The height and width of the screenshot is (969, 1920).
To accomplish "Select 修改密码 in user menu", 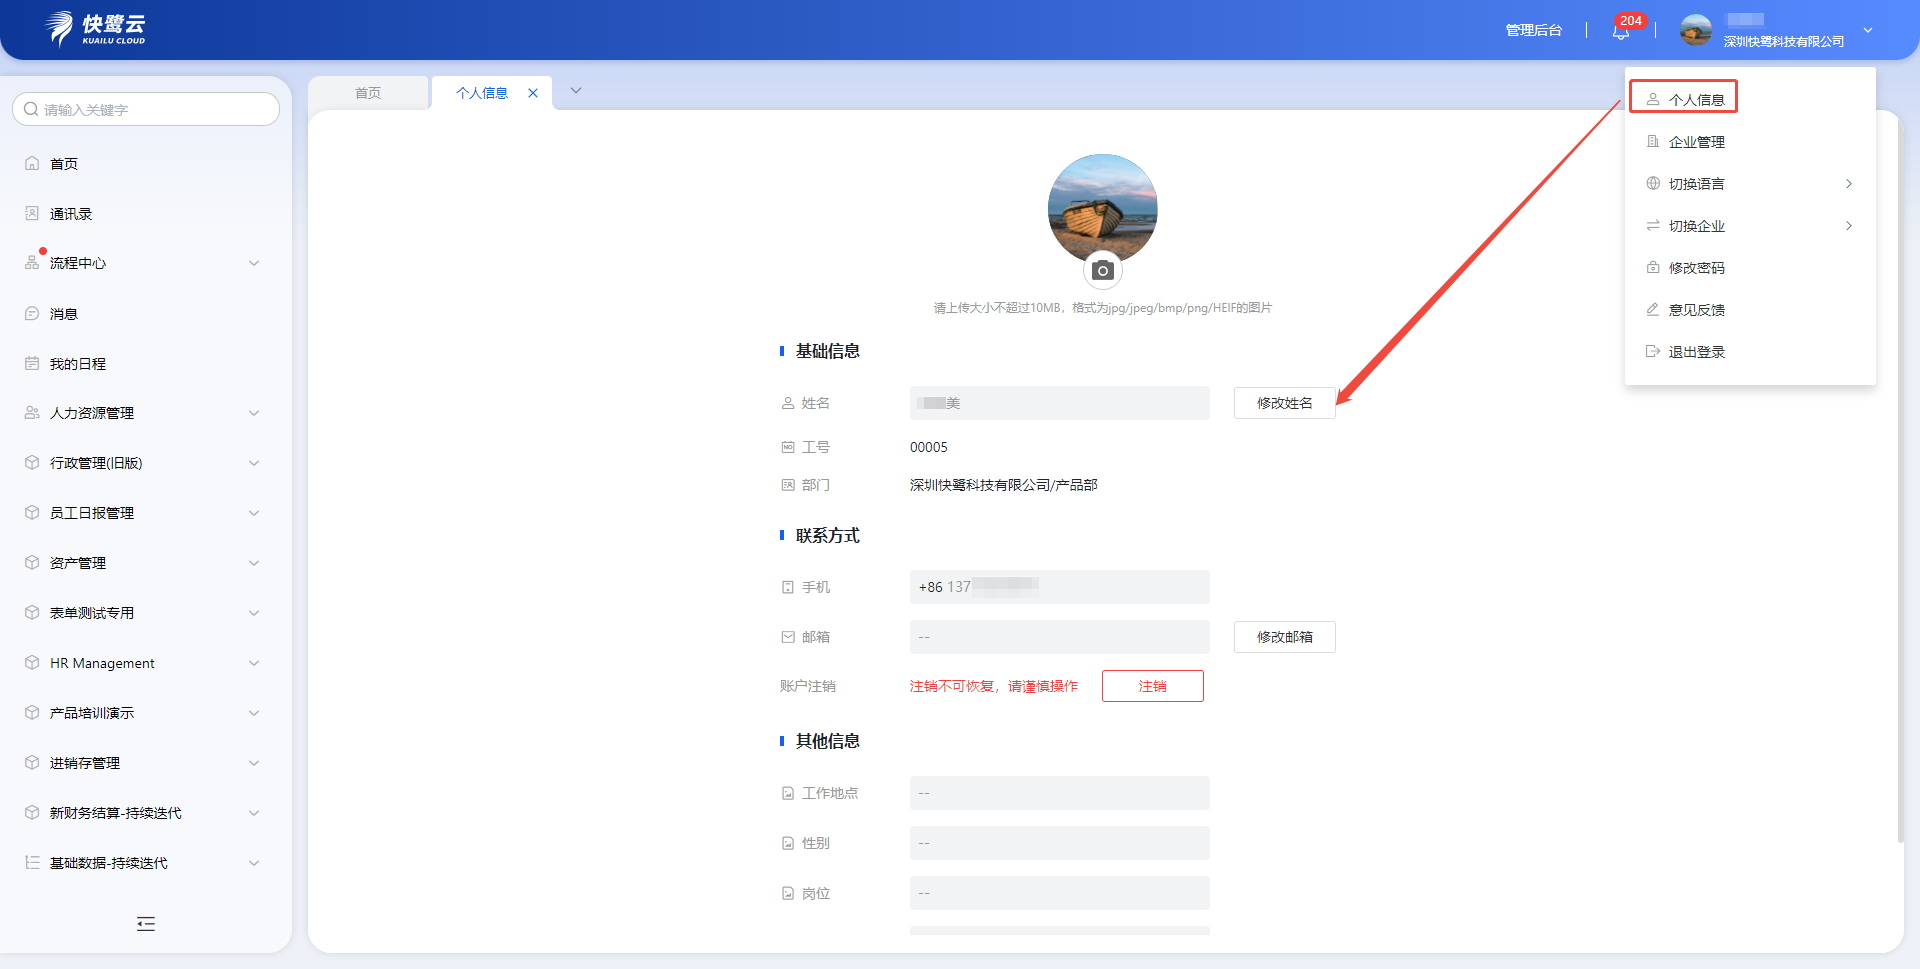I will point(1696,268).
